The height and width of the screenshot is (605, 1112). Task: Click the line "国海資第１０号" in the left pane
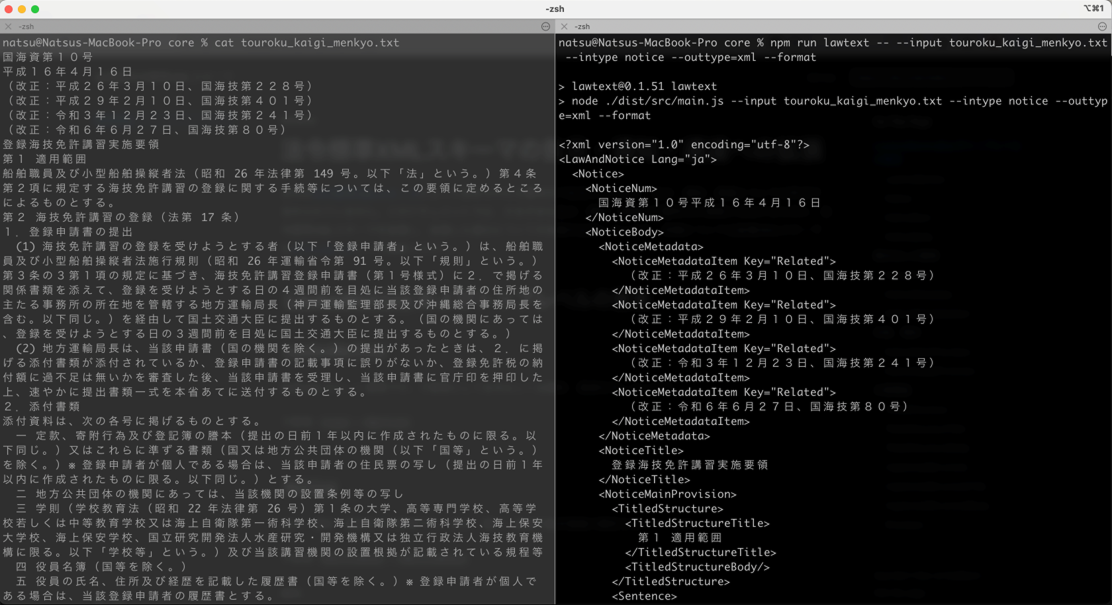[48, 57]
